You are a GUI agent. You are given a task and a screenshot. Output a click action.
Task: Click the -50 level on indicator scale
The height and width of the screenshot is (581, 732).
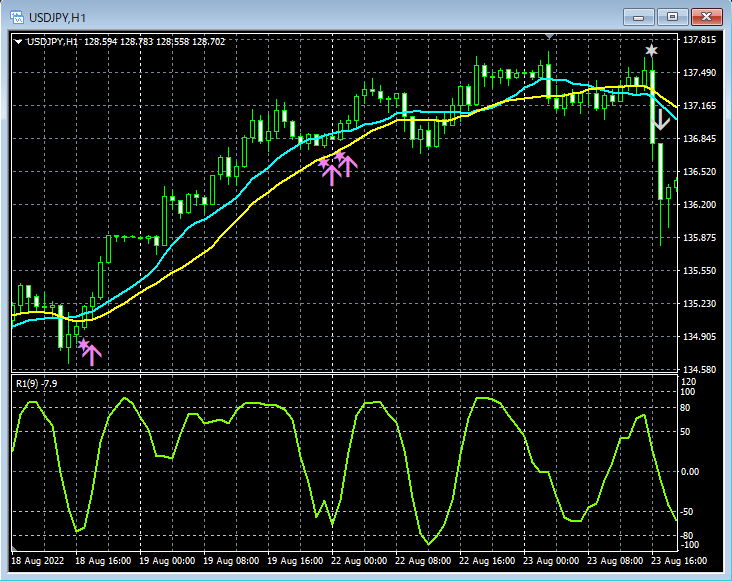click(x=687, y=512)
